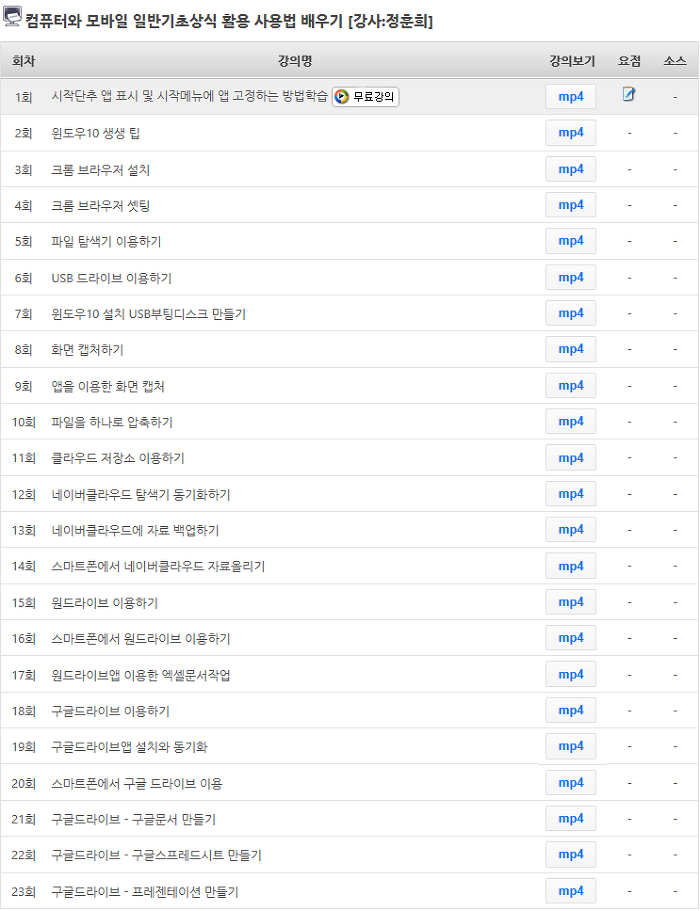Play mp4 for lecture 12회
The width and height of the screenshot is (700, 911).
tap(570, 494)
